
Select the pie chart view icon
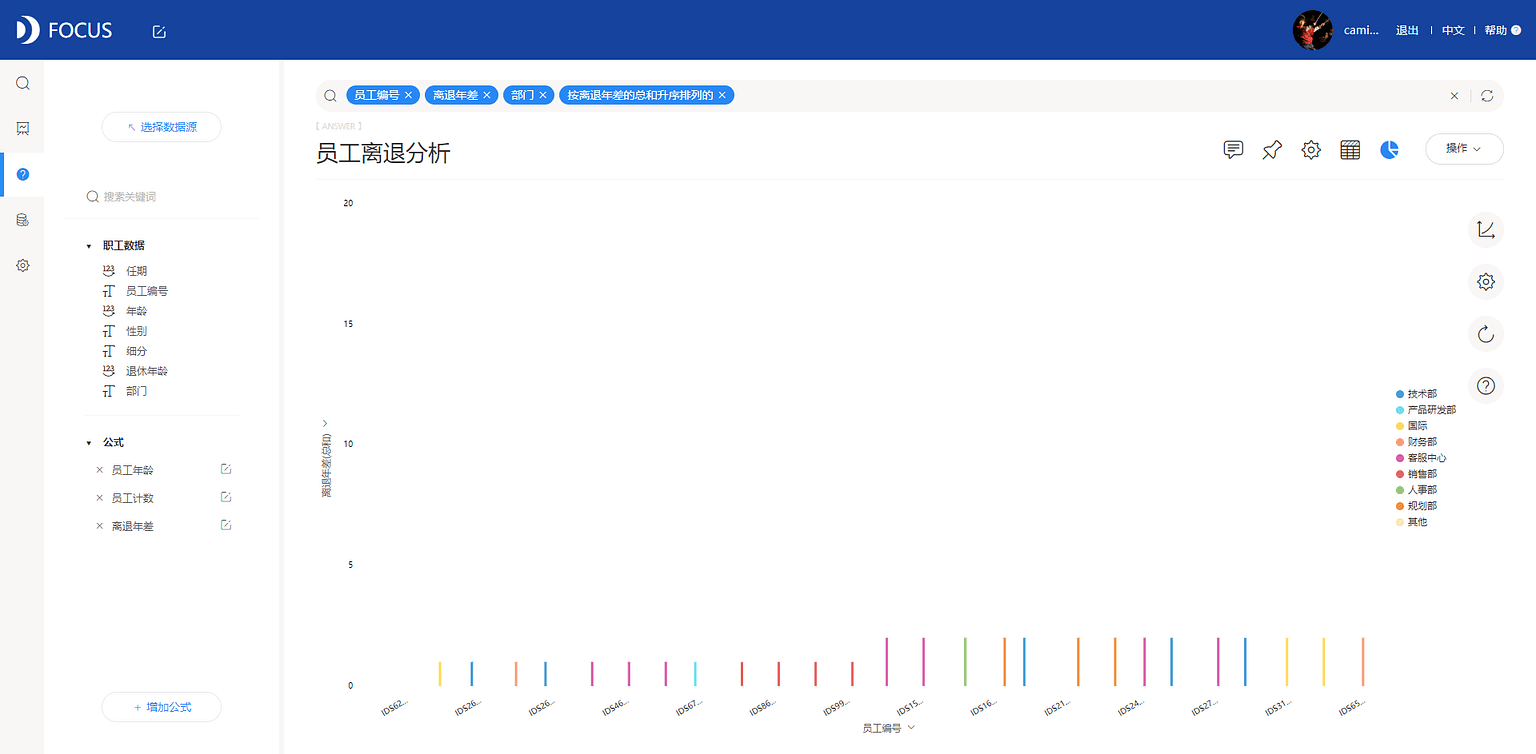(x=1389, y=150)
